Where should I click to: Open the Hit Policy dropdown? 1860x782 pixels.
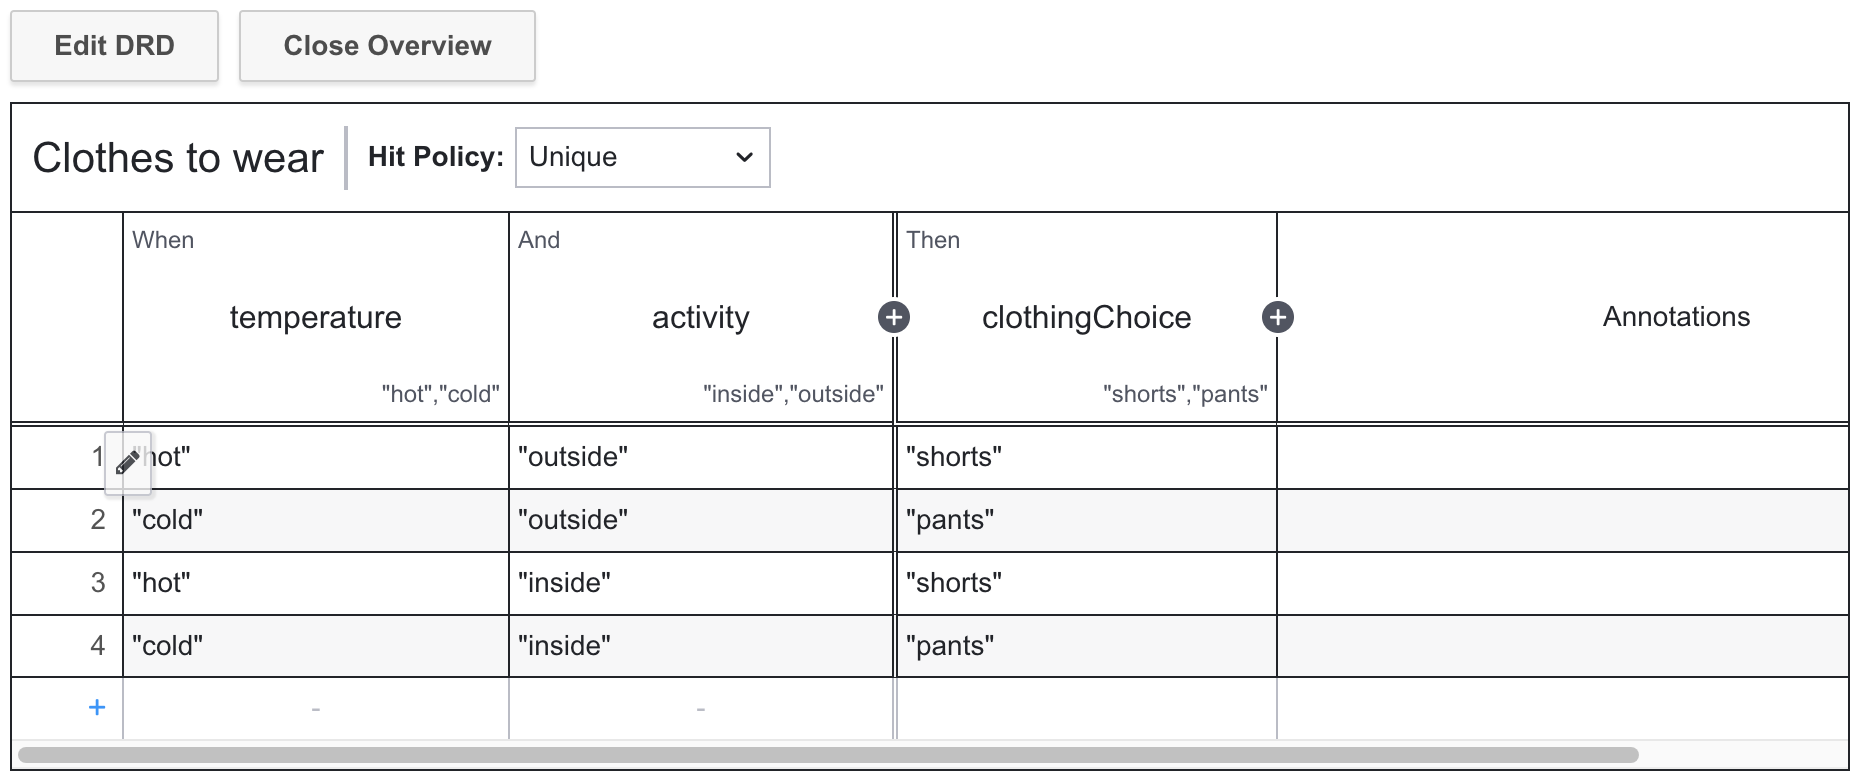coord(642,157)
